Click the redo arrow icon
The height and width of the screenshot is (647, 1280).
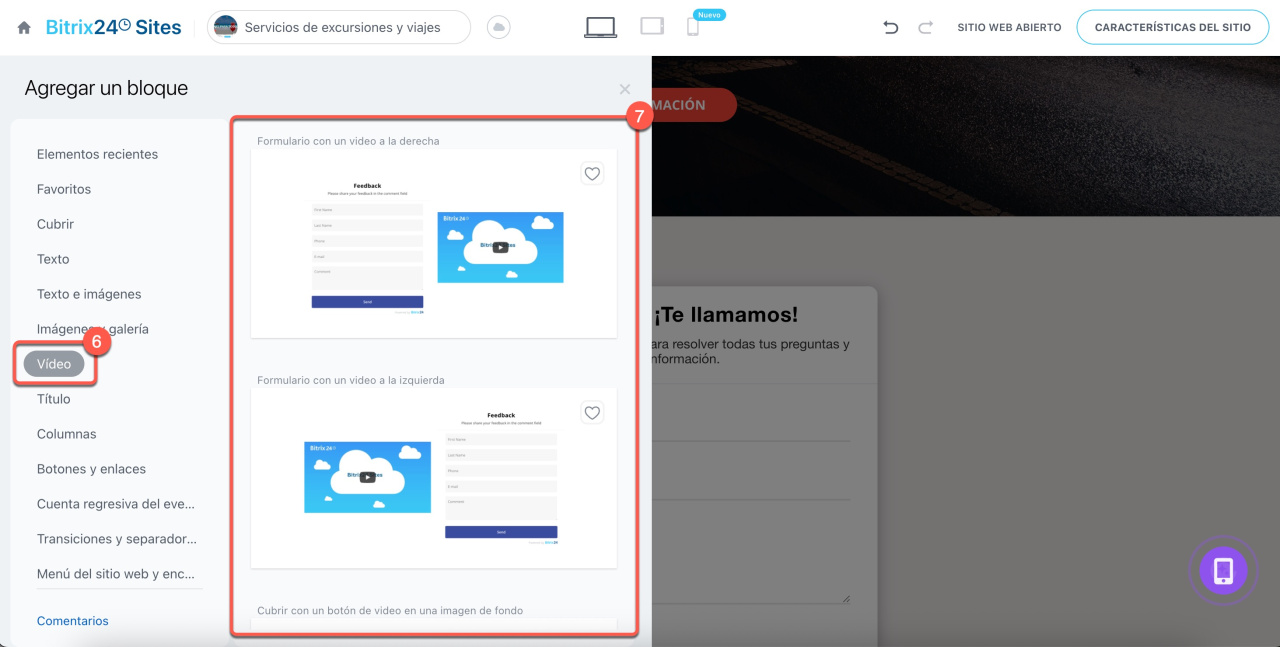click(x=925, y=28)
